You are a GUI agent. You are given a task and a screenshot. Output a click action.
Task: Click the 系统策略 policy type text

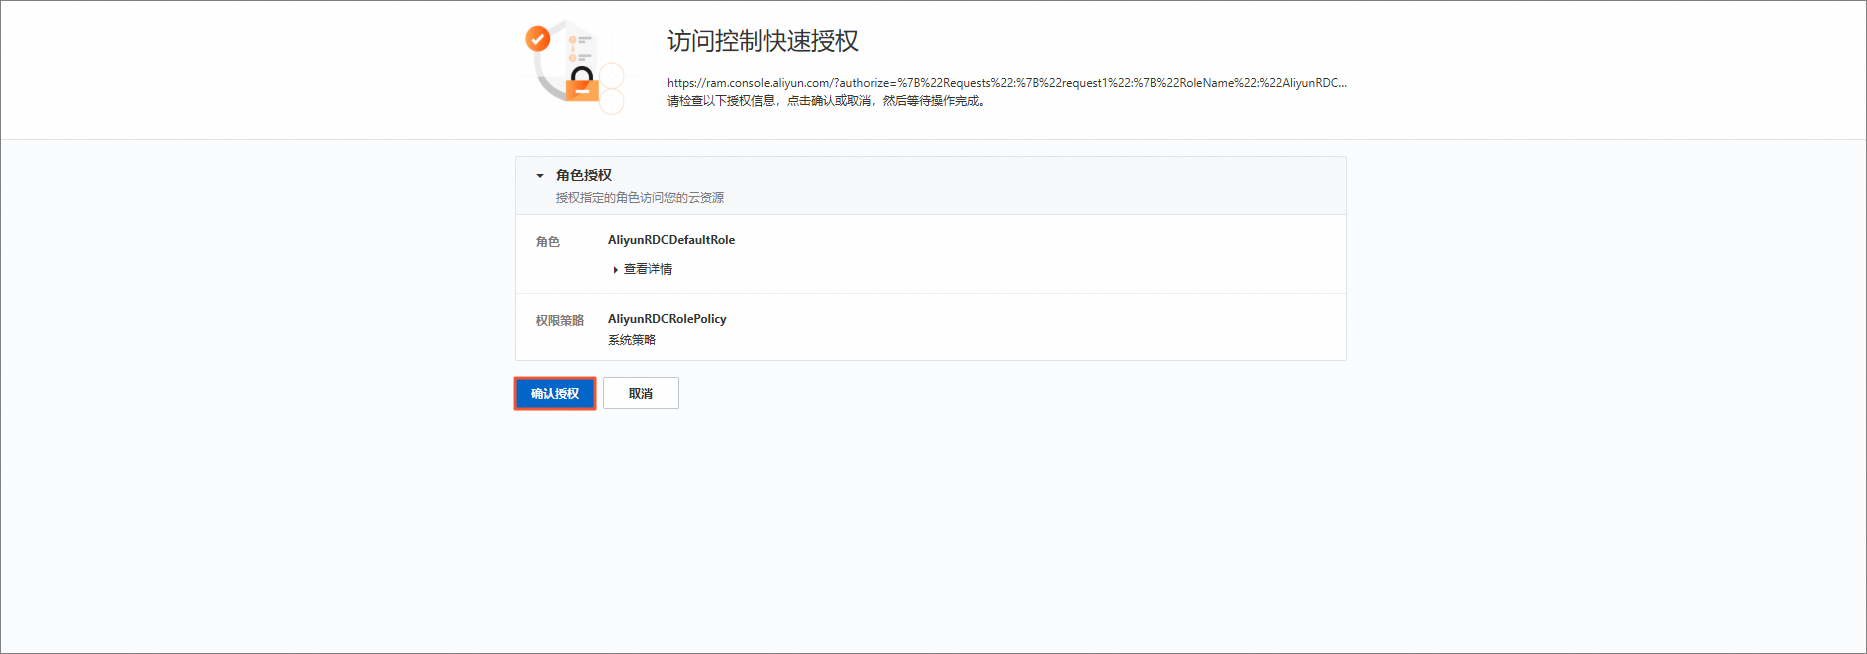click(632, 340)
